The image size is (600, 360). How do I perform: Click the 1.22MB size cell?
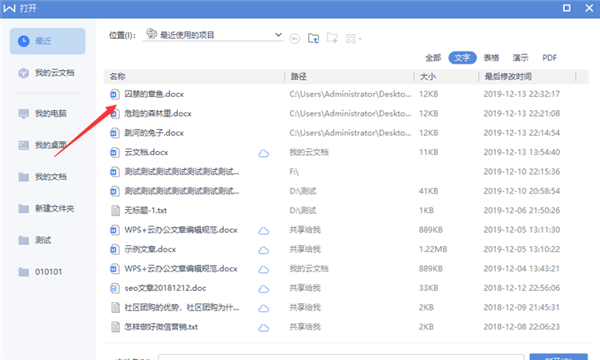click(433, 249)
